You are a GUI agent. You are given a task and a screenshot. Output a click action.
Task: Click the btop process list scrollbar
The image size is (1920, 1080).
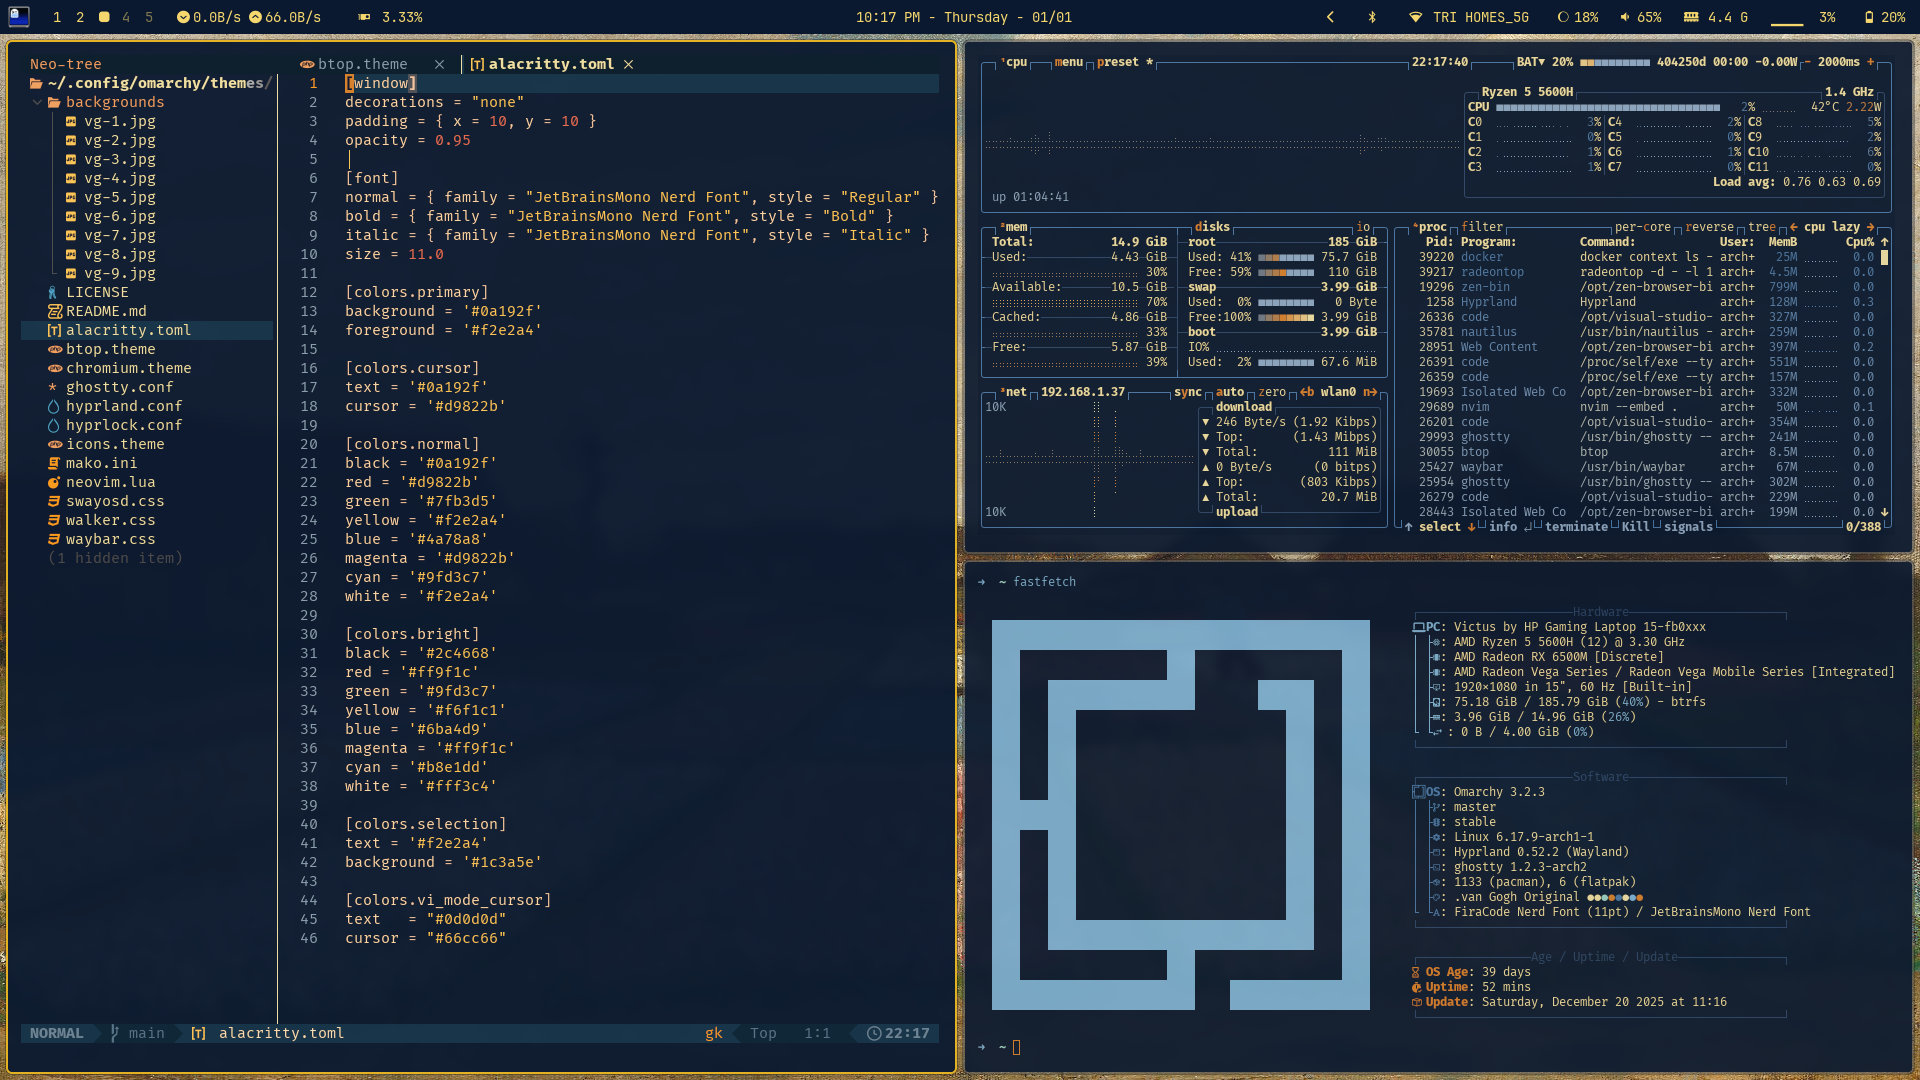pyautogui.click(x=1884, y=258)
